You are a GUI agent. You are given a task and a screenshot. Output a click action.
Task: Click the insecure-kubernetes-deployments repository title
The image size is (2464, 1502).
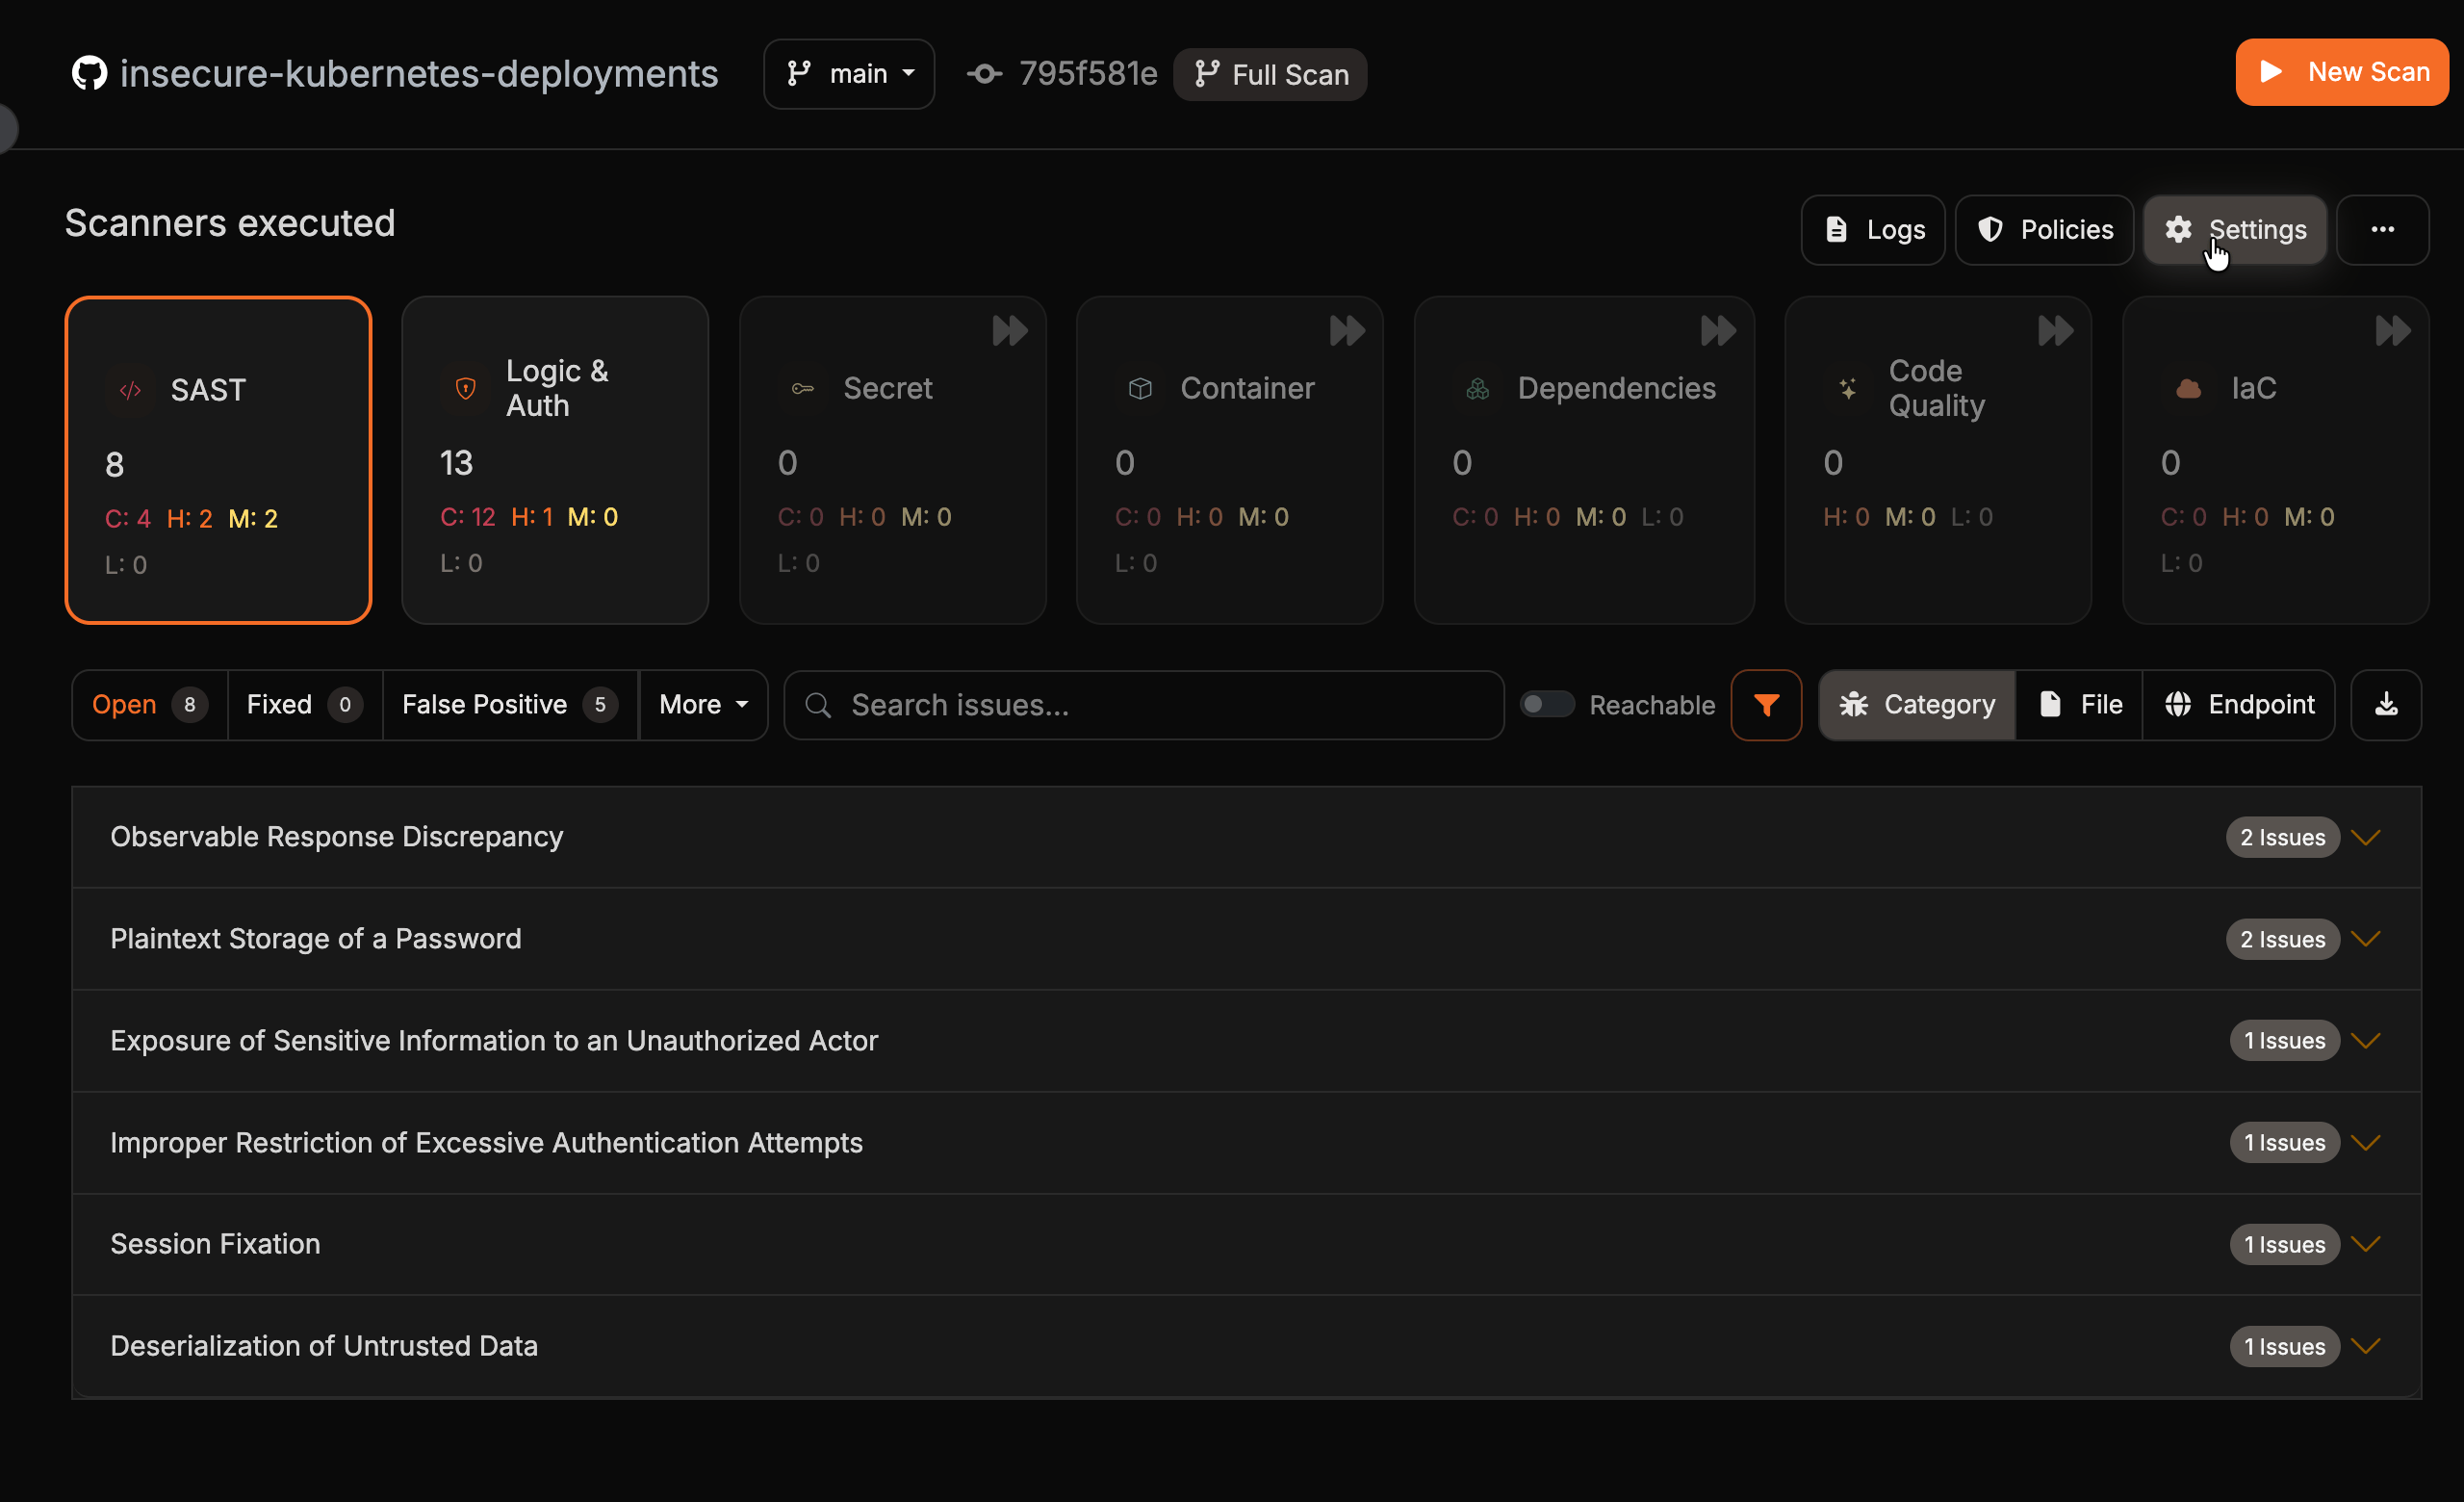pos(419,74)
